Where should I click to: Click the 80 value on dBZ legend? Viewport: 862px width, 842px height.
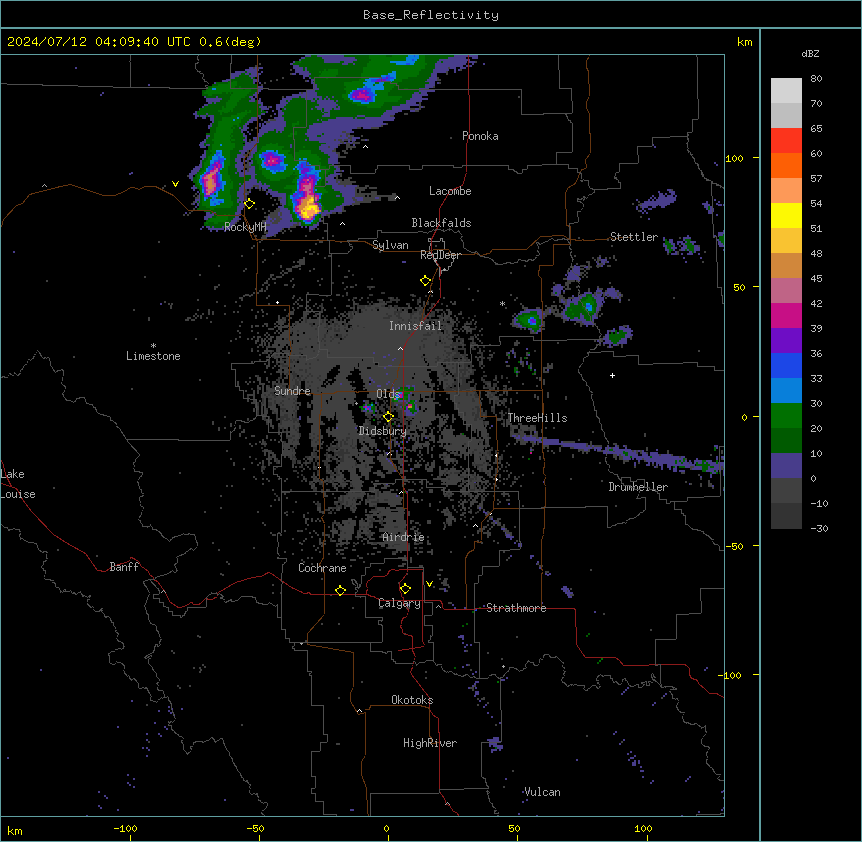point(816,79)
